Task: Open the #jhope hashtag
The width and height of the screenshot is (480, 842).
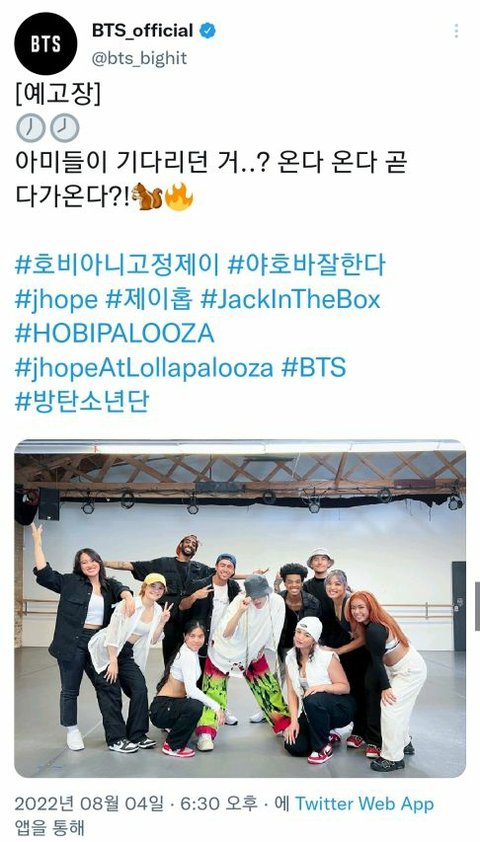Action: click(x=56, y=300)
